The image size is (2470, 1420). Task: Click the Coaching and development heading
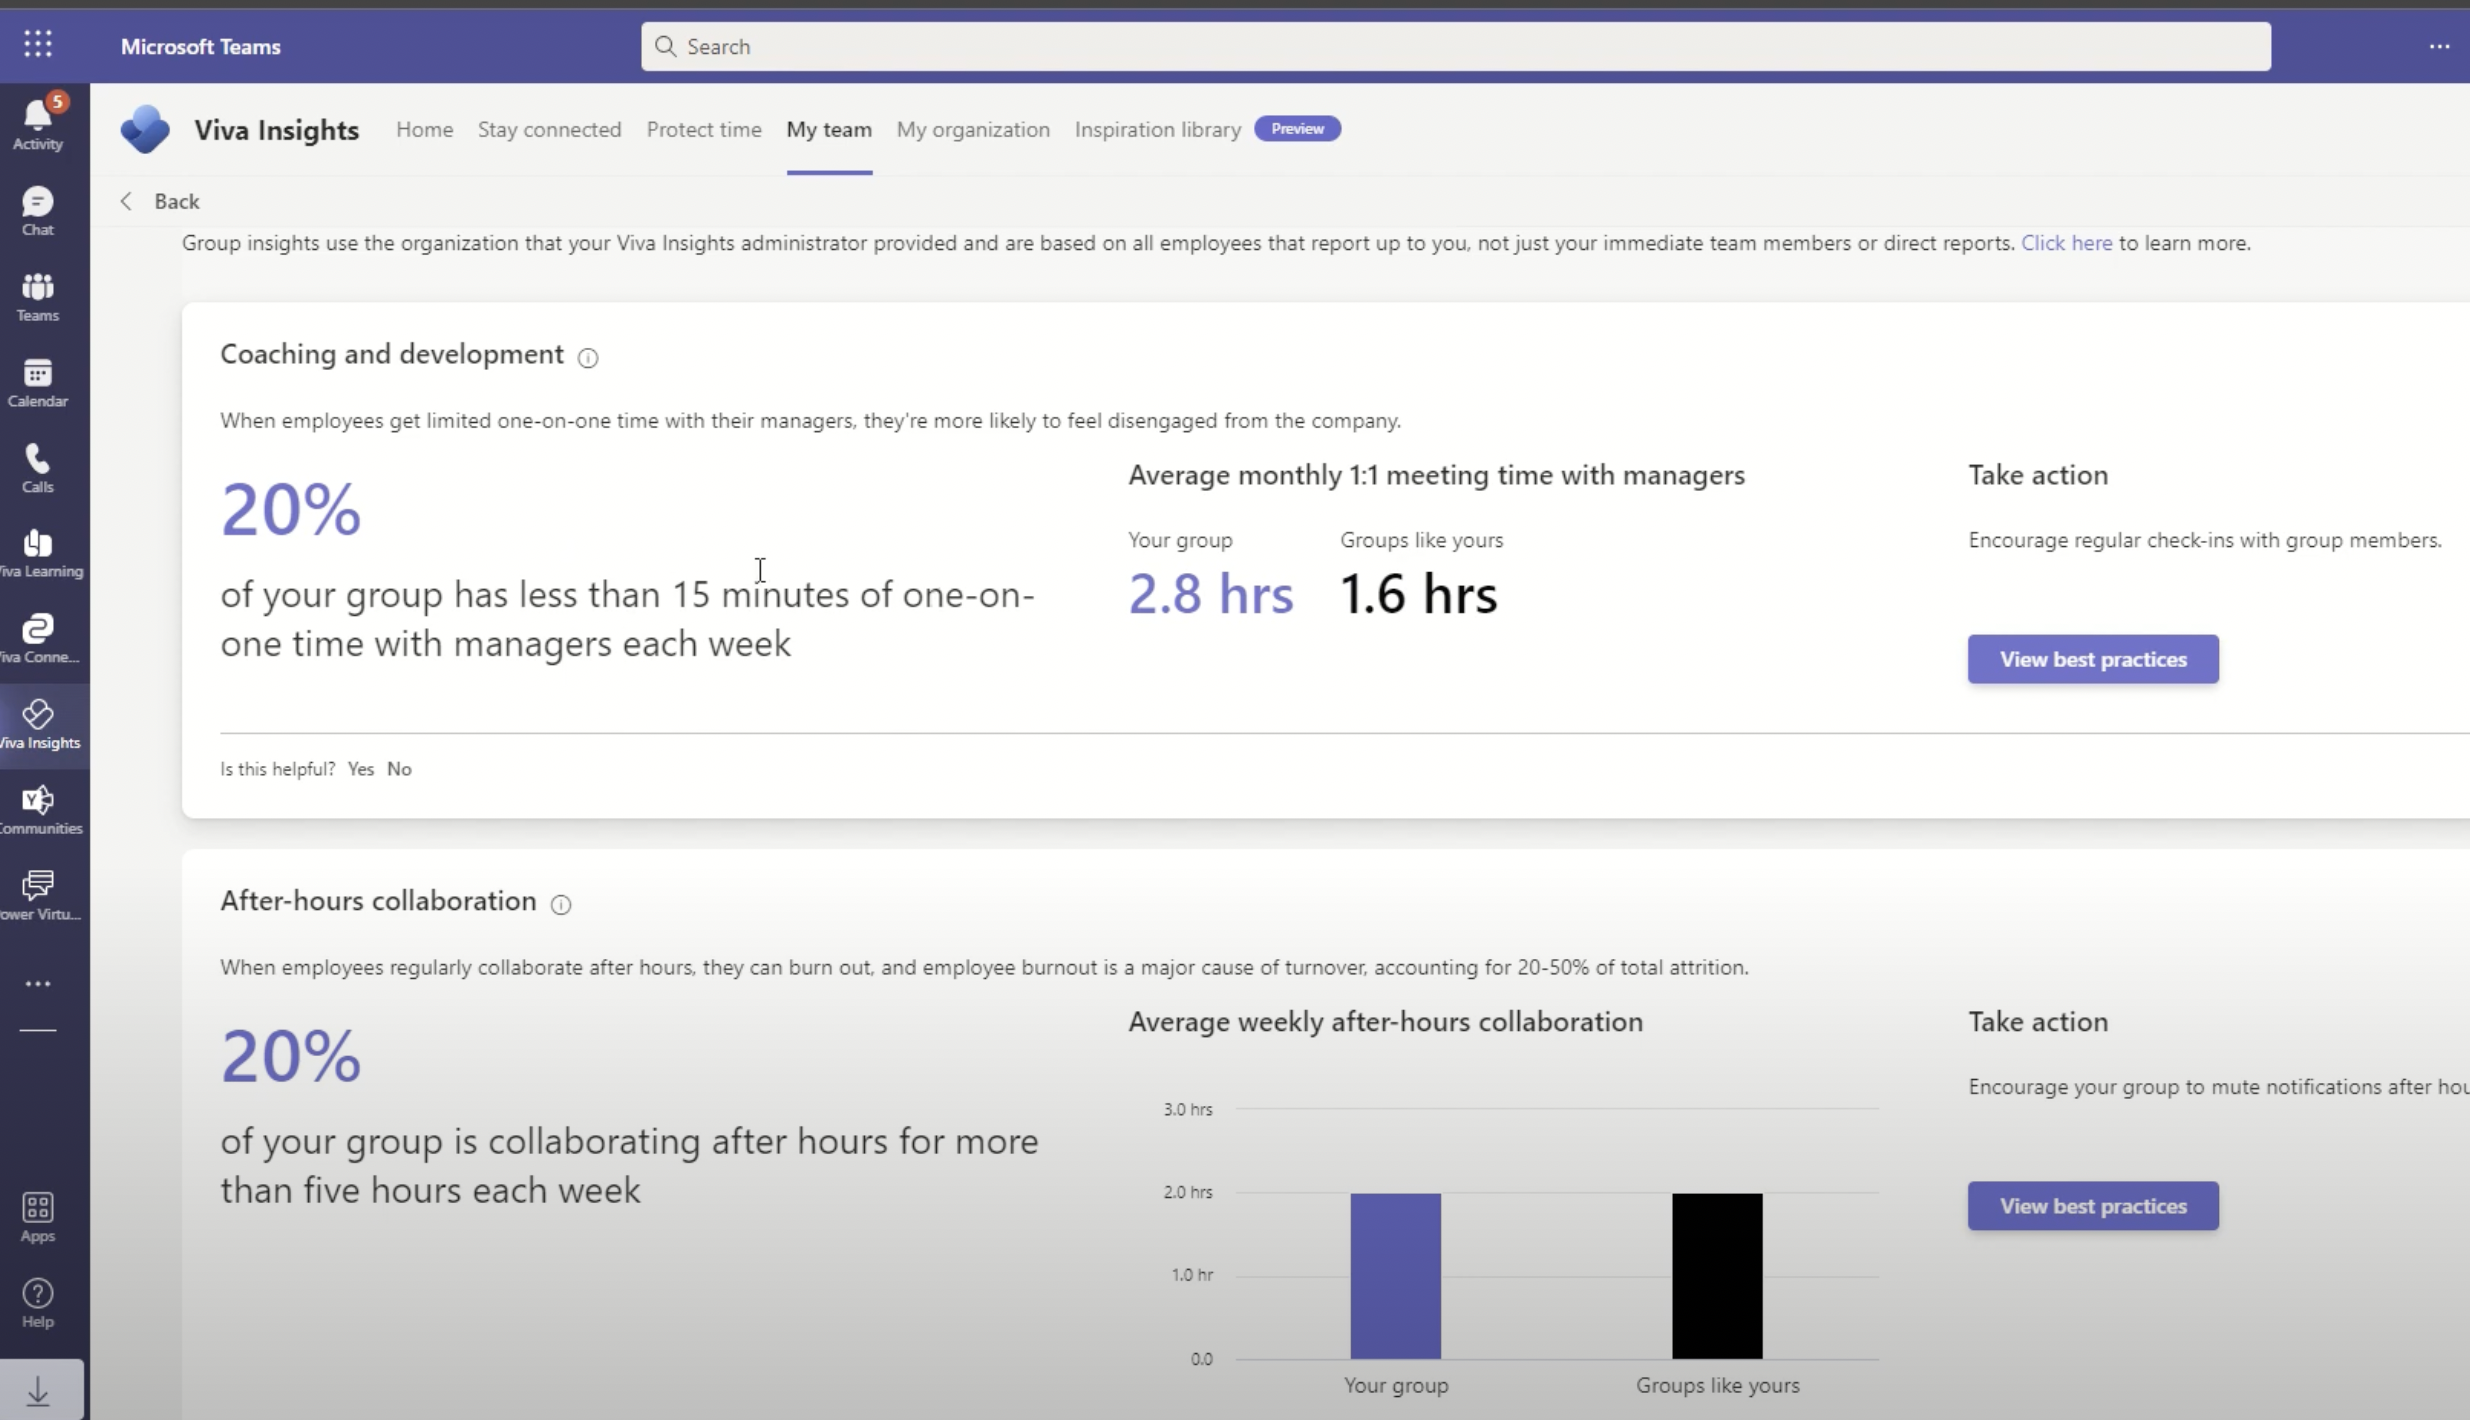pyautogui.click(x=392, y=354)
